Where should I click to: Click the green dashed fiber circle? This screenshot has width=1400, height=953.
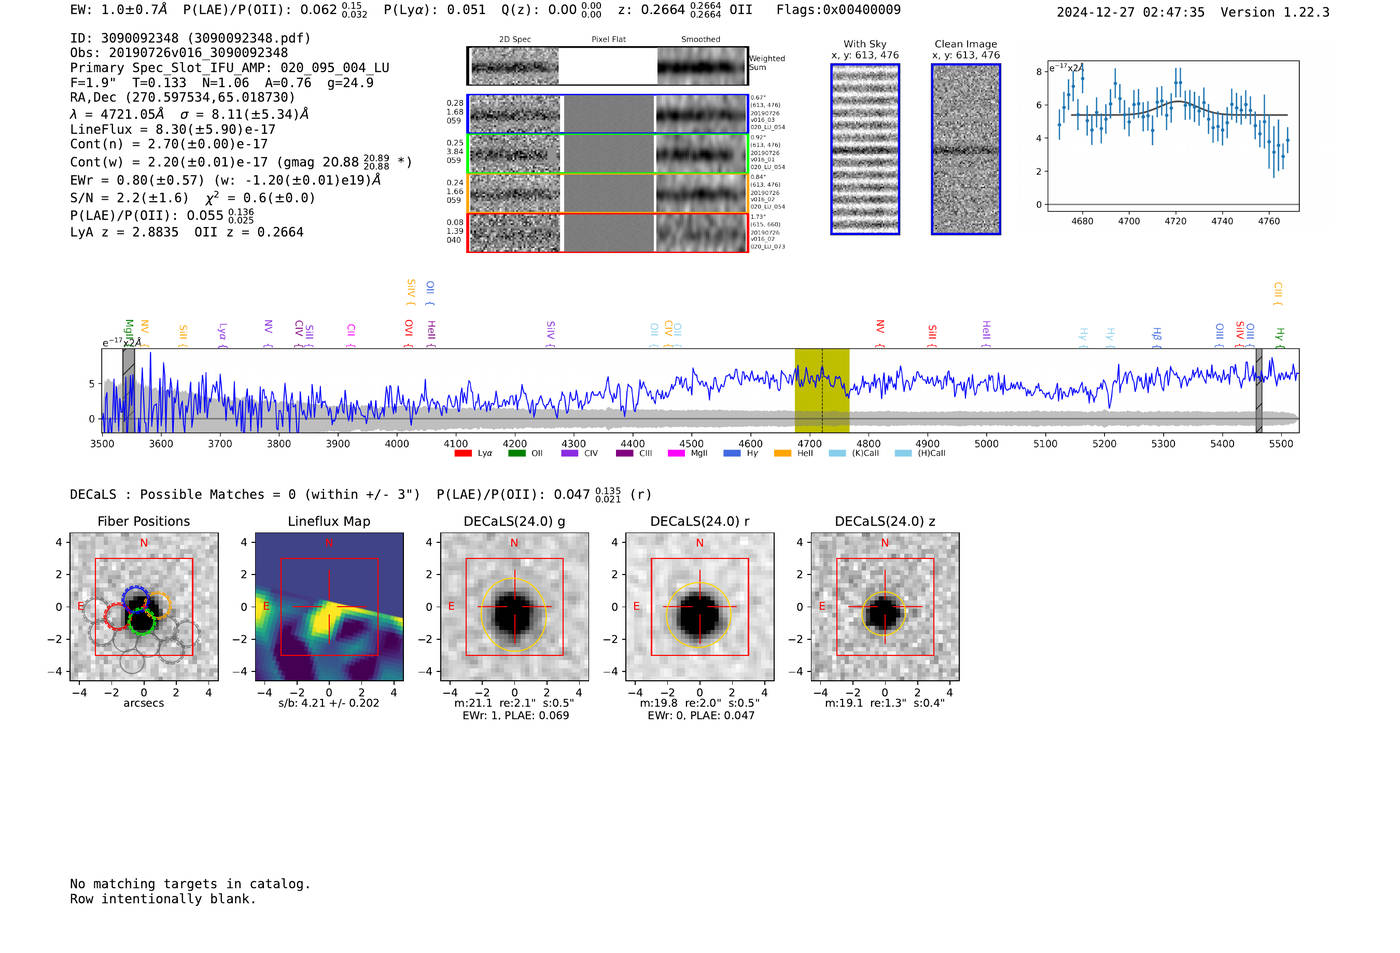click(143, 619)
